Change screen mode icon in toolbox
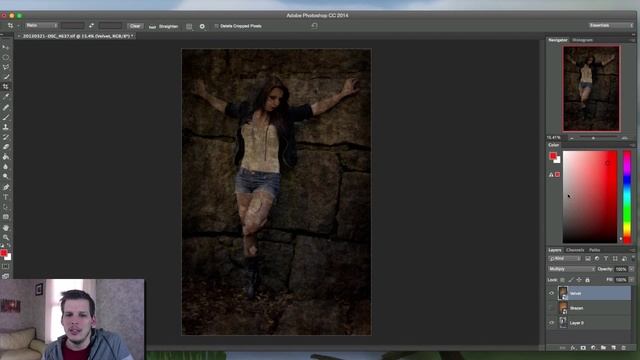The image size is (640, 360). [5, 276]
